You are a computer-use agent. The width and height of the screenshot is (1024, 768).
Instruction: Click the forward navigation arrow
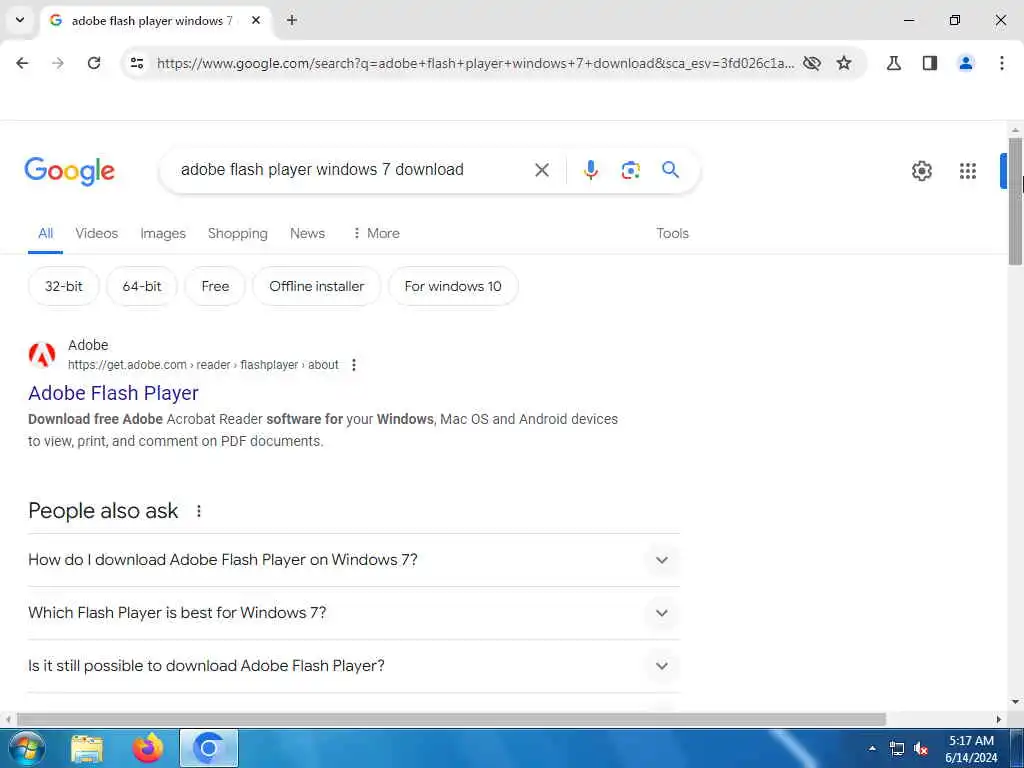pos(58,63)
